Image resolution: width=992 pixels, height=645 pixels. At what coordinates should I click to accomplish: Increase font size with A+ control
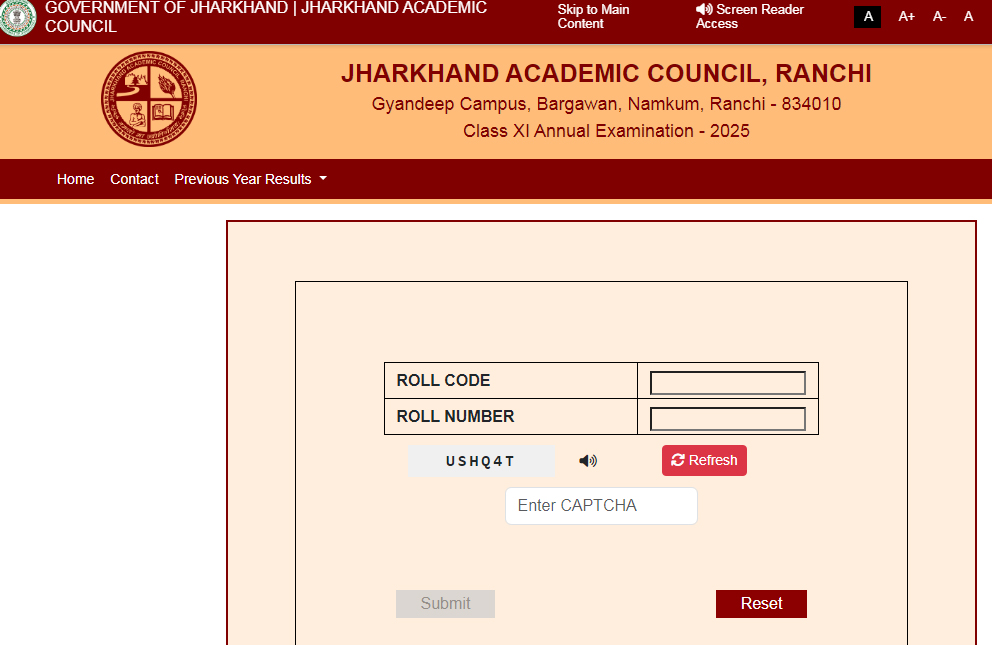tap(906, 16)
